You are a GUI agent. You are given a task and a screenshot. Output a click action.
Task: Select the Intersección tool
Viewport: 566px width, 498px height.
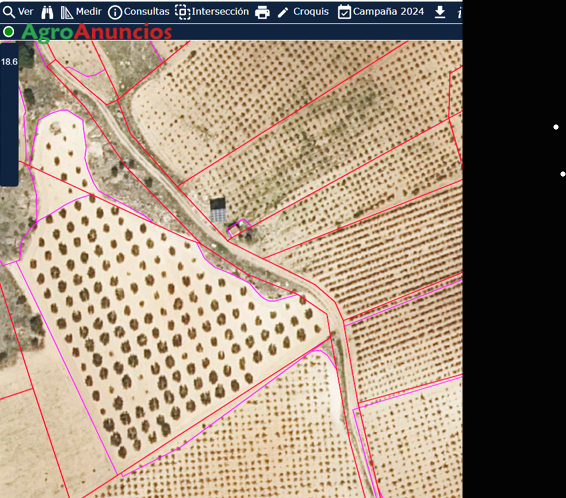[212, 12]
